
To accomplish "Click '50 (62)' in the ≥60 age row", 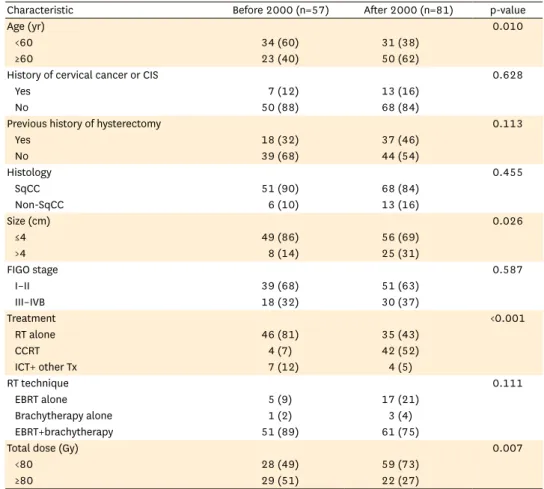I will (400, 59).
